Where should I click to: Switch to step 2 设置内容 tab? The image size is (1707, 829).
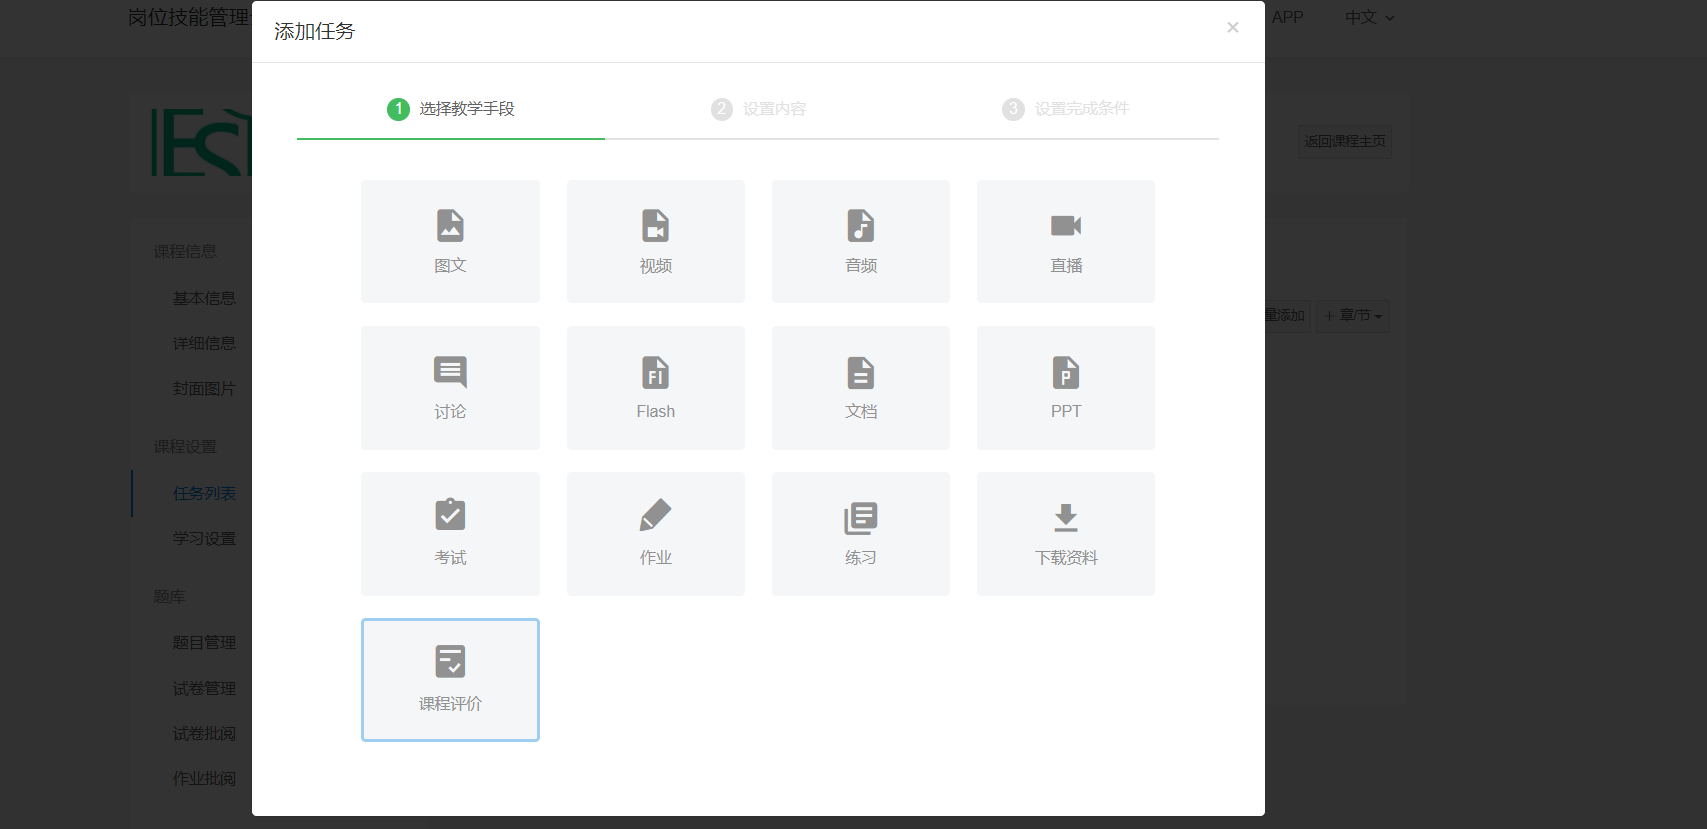[758, 109]
